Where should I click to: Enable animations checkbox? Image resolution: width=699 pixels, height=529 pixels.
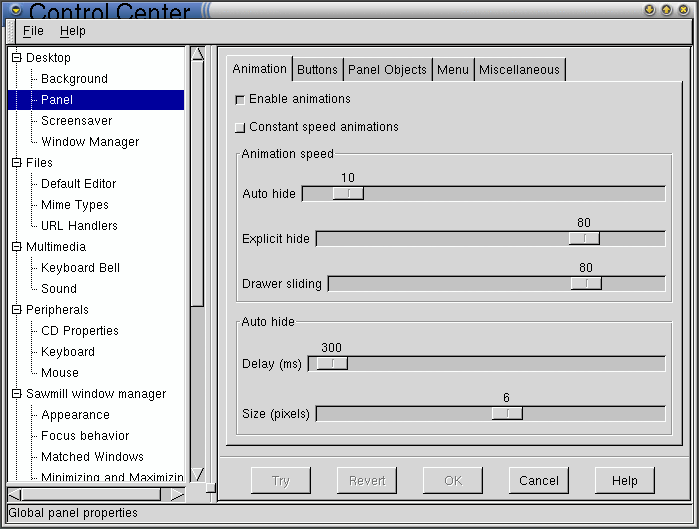pyautogui.click(x=239, y=100)
